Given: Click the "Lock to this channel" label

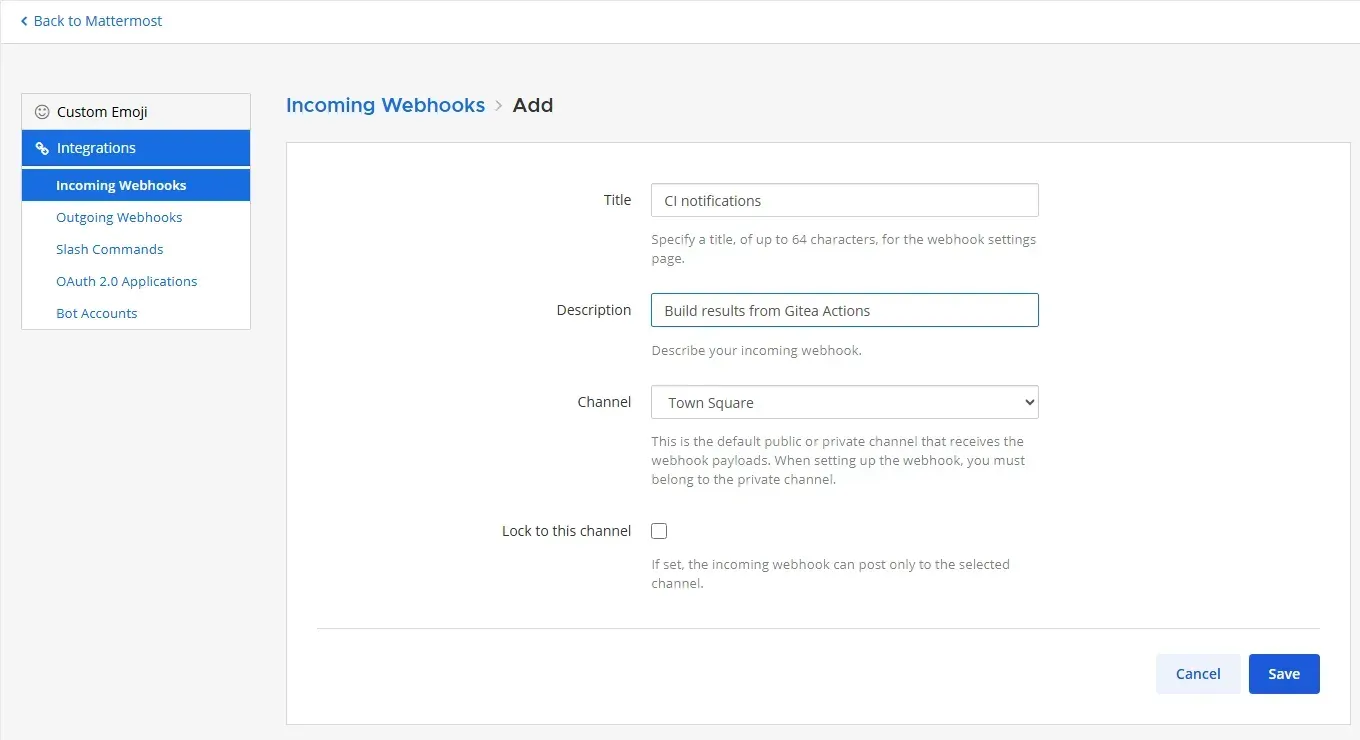Looking at the screenshot, I should tap(566, 531).
